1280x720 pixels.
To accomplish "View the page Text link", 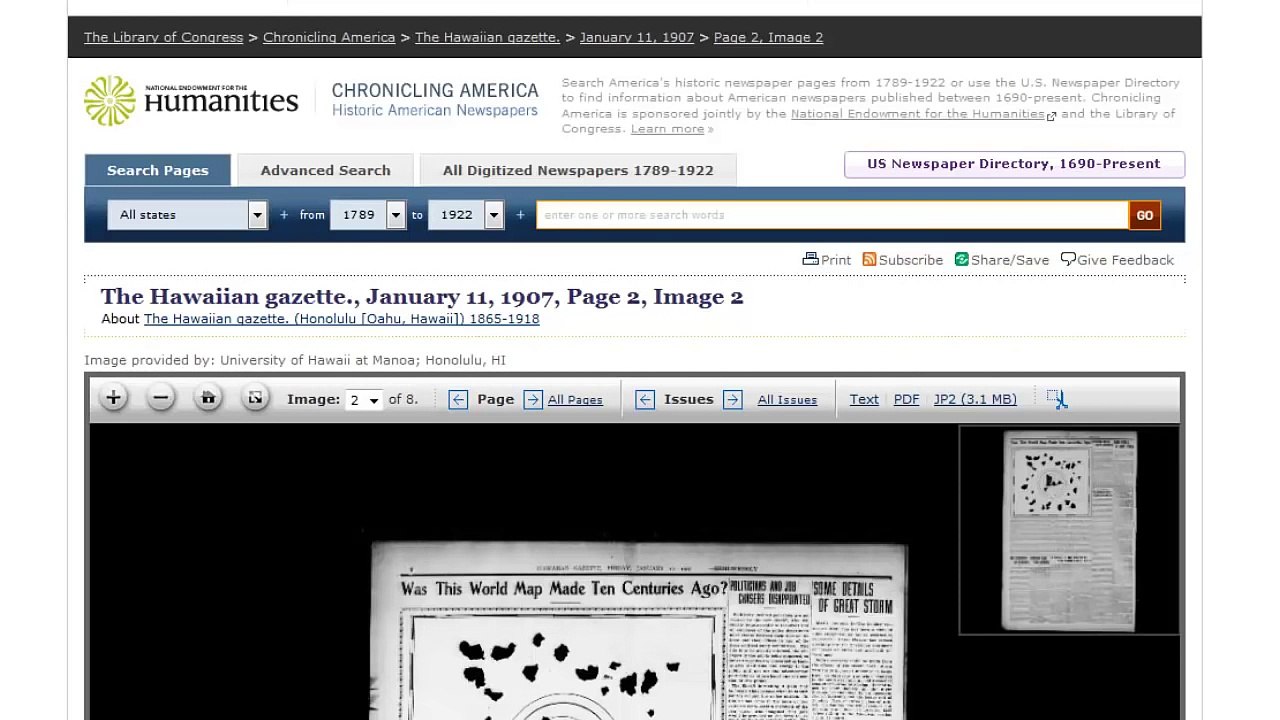I will point(864,399).
